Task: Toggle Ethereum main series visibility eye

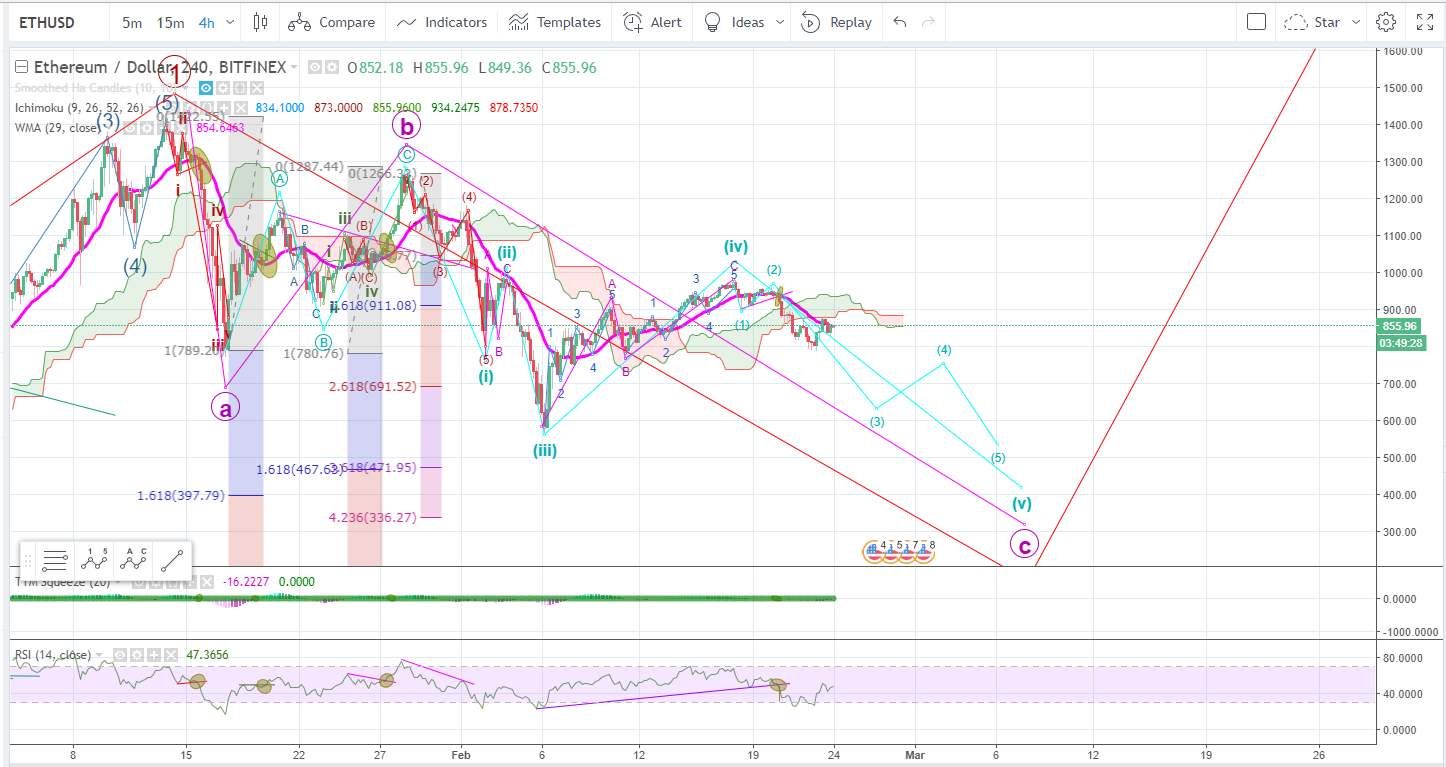Action: [x=314, y=68]
